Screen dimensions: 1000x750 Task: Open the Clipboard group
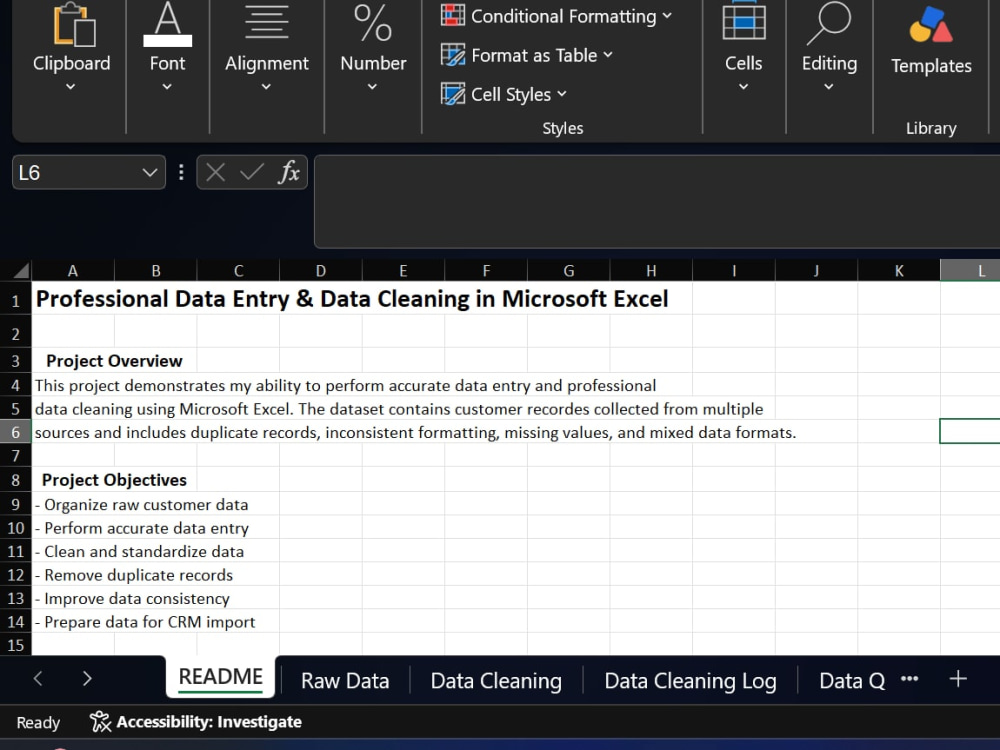coord(71,48)
